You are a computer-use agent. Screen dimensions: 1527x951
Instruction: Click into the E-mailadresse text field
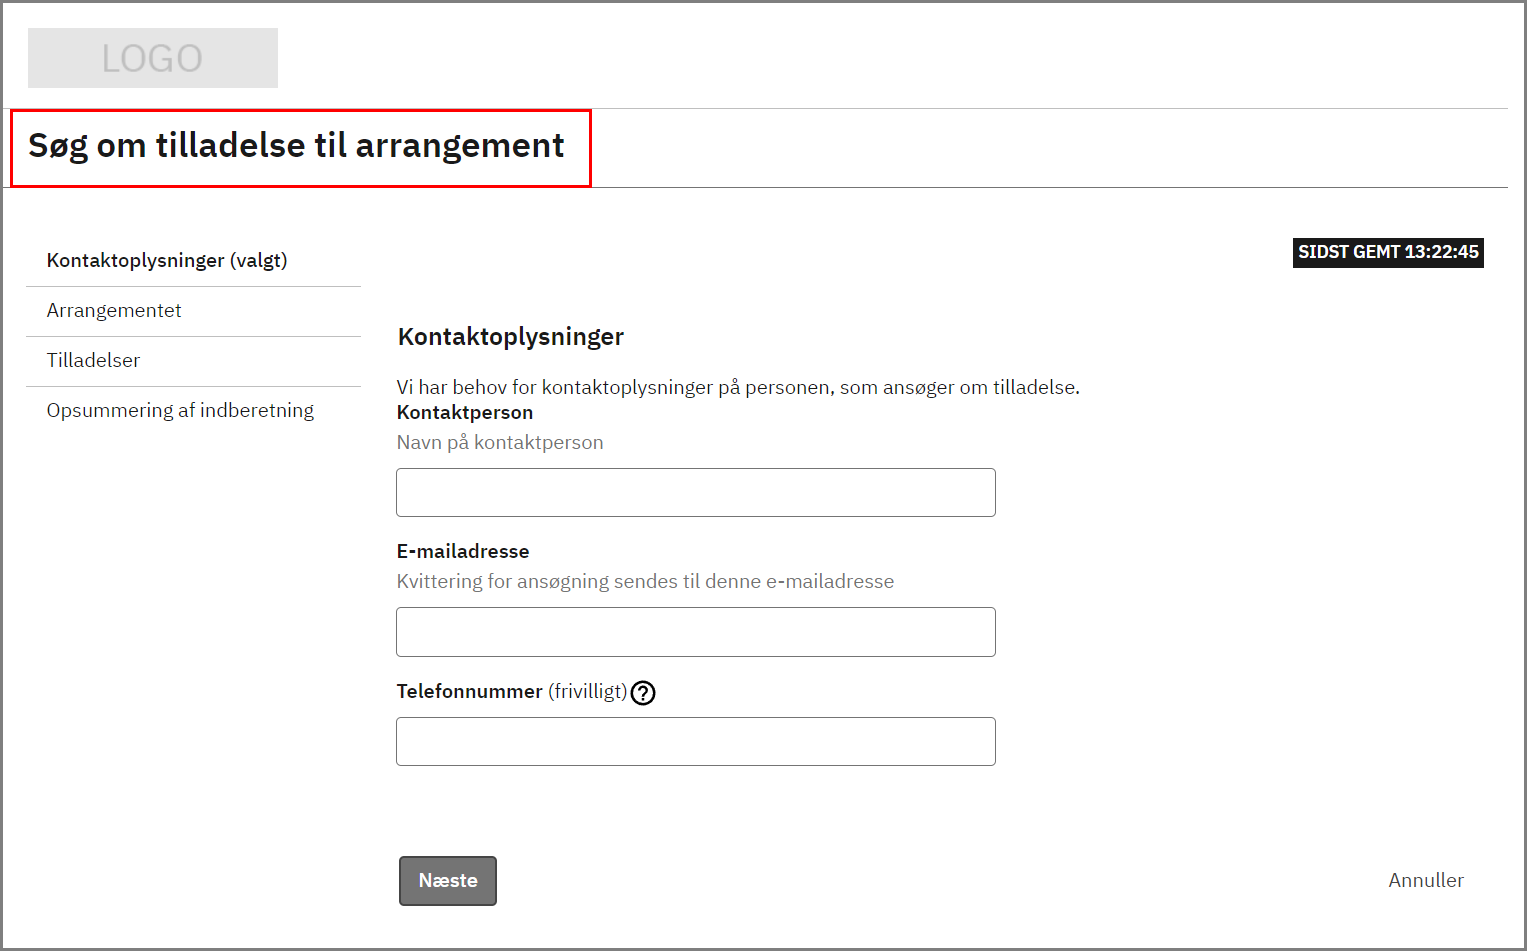pyautogui.click(x=695, y=632)
